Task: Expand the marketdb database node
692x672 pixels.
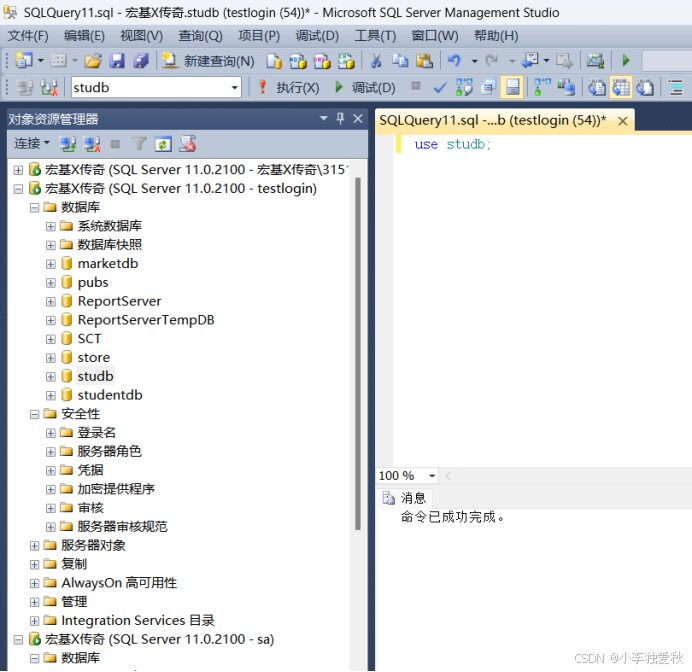Action: [x=51, y=264]
